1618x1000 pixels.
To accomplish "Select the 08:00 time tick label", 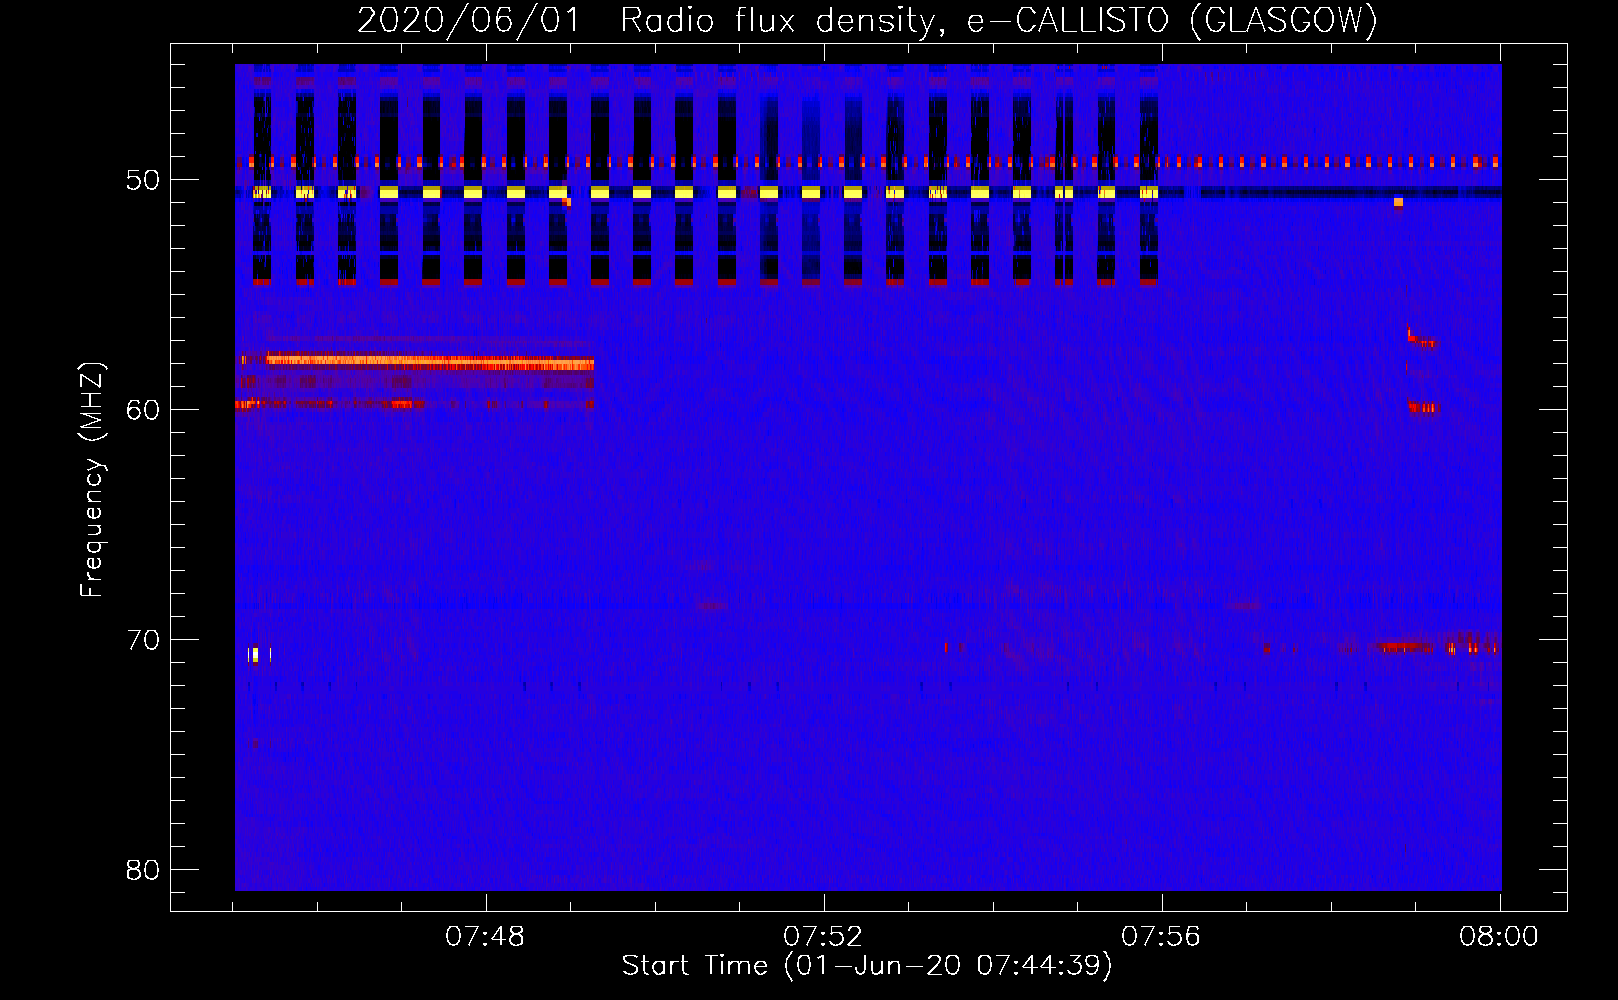I will [x=1498, y=937].
